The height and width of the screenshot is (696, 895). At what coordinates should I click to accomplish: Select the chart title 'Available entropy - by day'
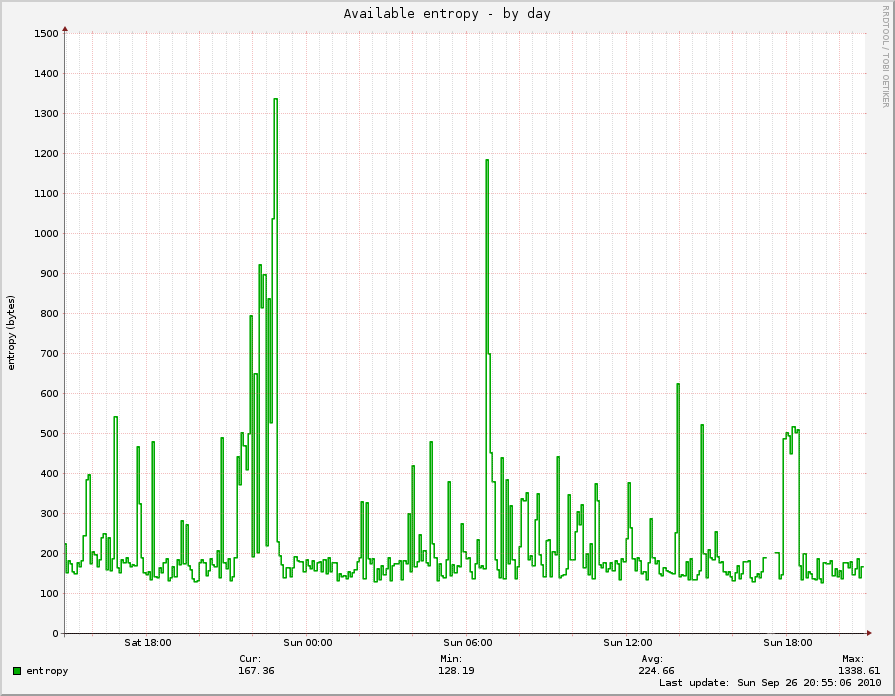tap(447, 14)
